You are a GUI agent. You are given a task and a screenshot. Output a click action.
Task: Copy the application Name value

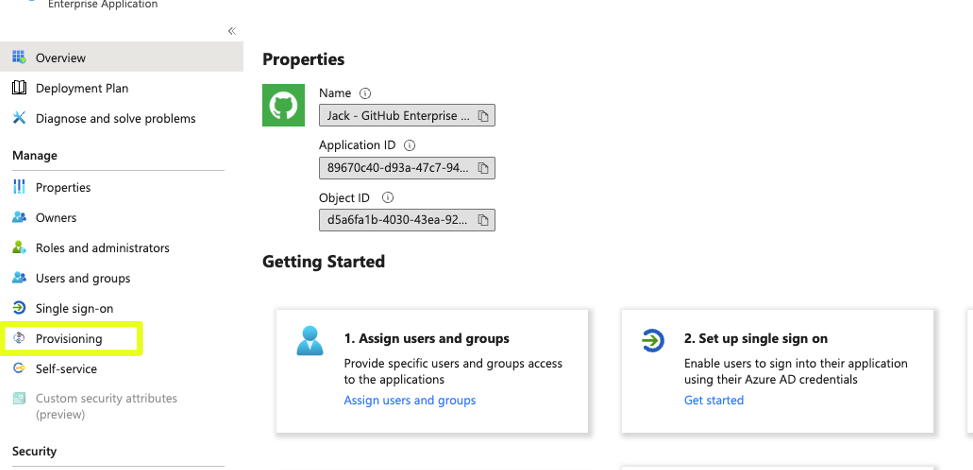(x=483, y=115)
